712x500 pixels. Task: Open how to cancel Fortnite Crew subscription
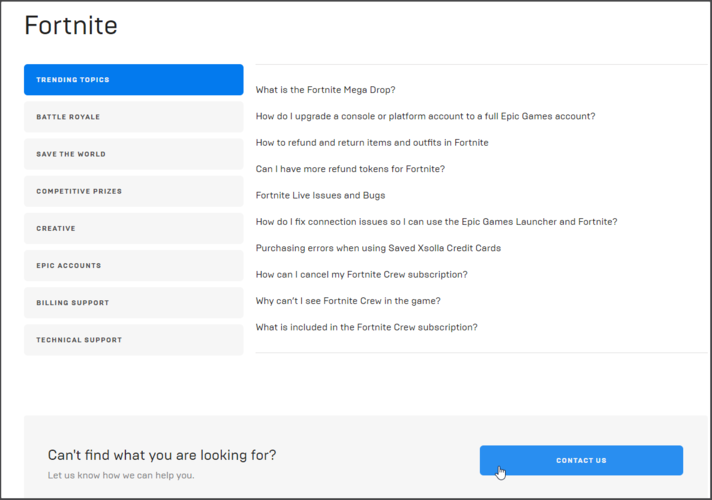pos(361,274)
